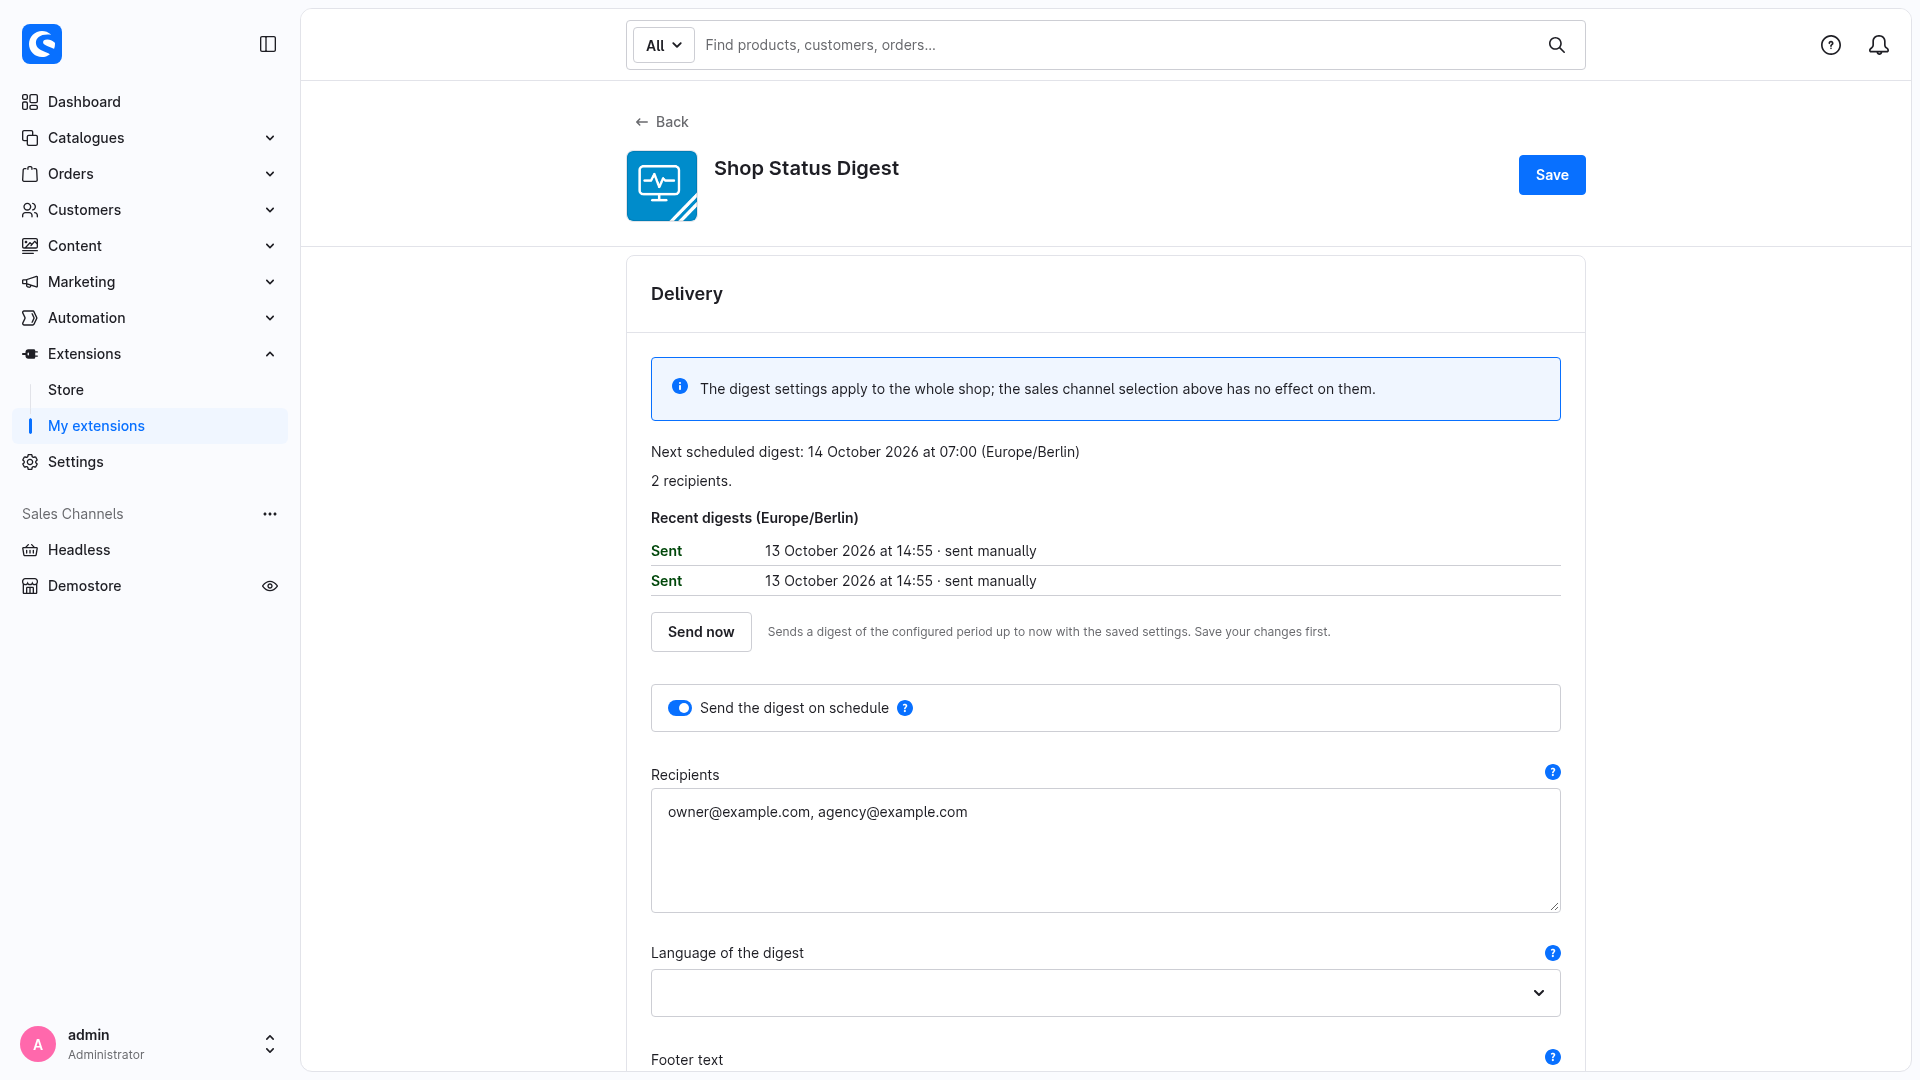Image resolution: width=1920 pixels, height=1080 pixels.
Task: Click the Recent digests (Europe/Berlin) heading
Action: tap(754, 518)
